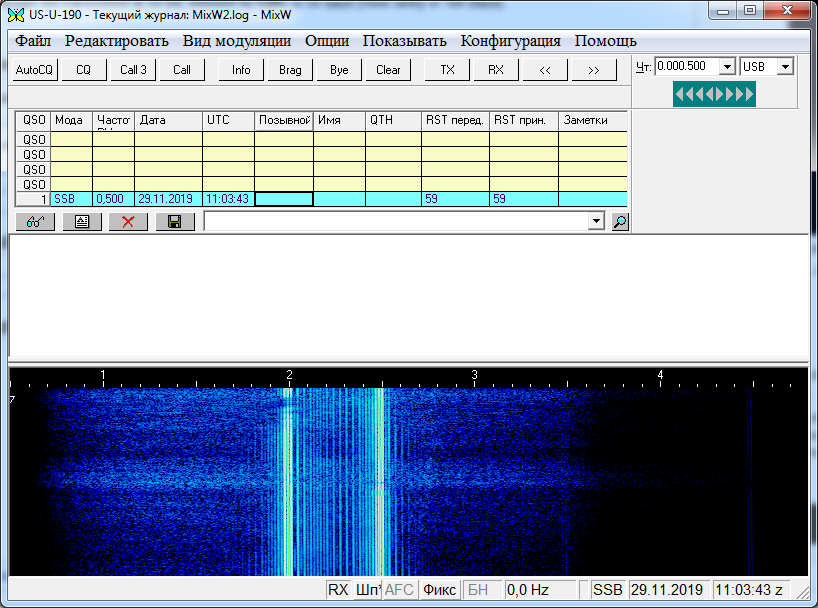818x608 pixels.
Task: Select the UTC column header
Action: tap(228, 121)
